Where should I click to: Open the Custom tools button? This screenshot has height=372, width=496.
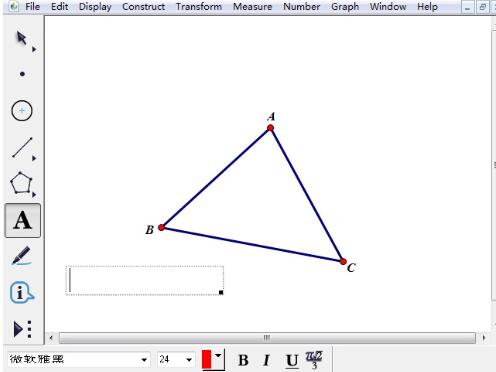(x=22, y=329)
